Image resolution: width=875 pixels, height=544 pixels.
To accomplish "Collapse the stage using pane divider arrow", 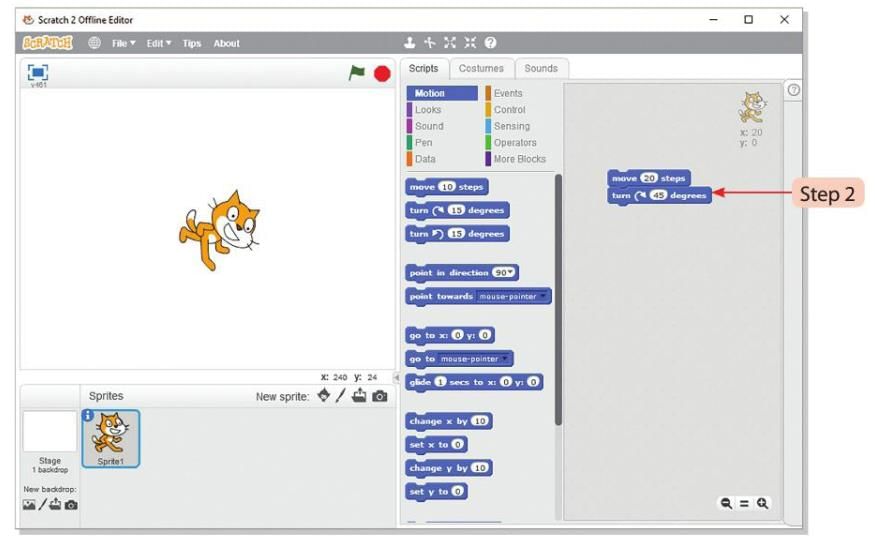I will (397, 378).
